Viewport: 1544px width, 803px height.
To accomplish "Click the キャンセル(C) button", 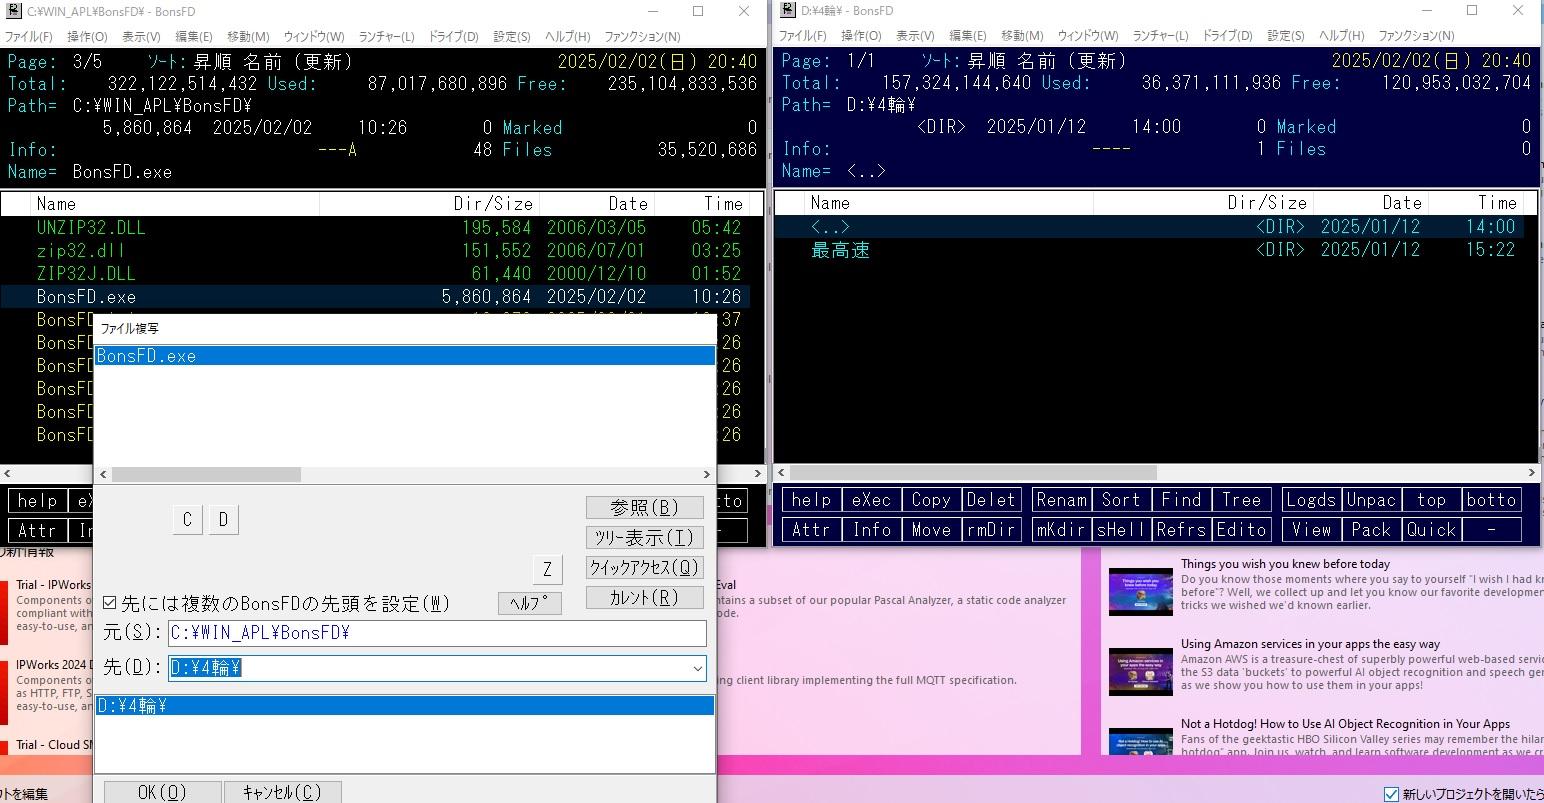I will coord(282,792).
